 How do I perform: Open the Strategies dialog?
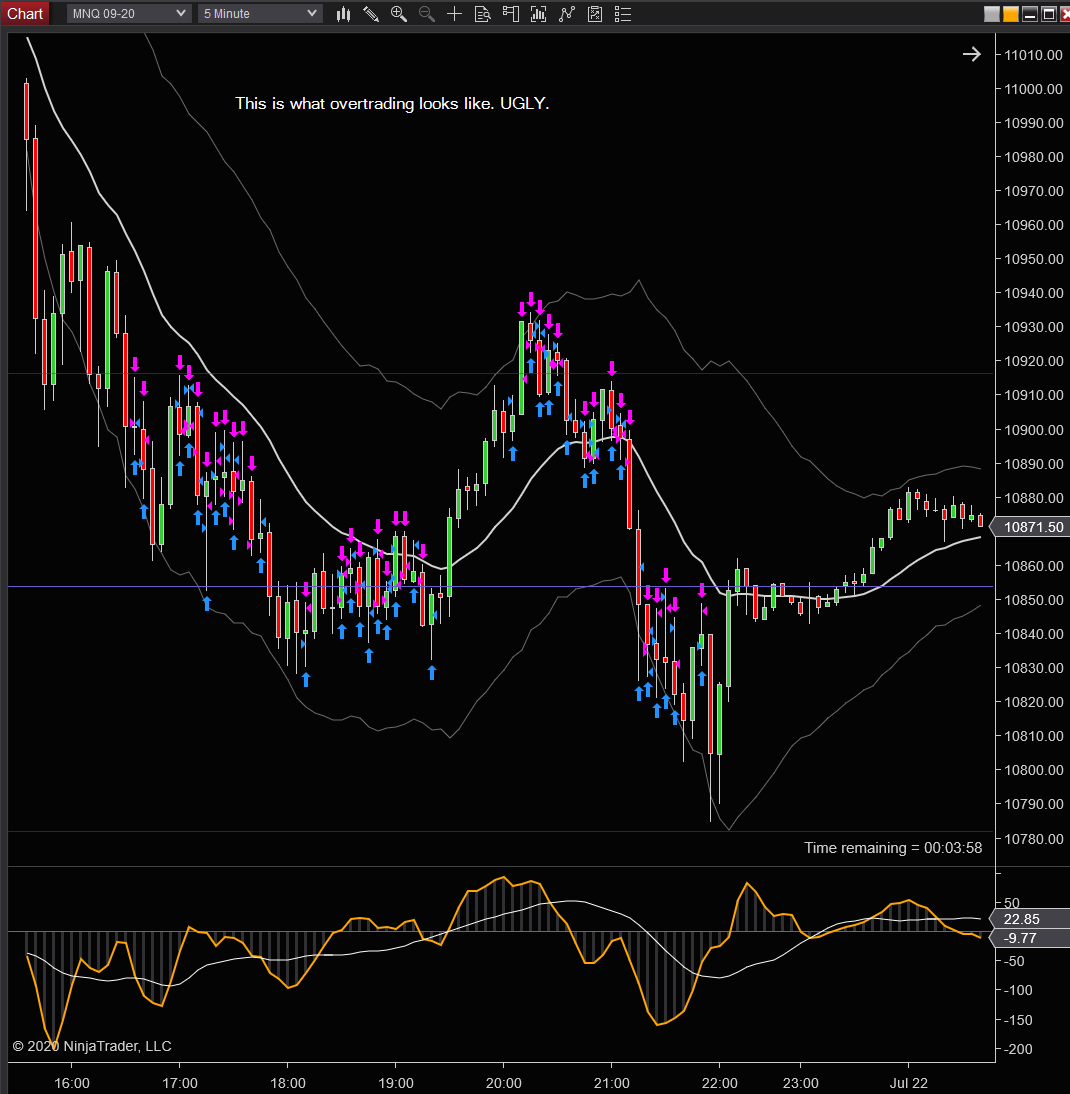[567, 14]
